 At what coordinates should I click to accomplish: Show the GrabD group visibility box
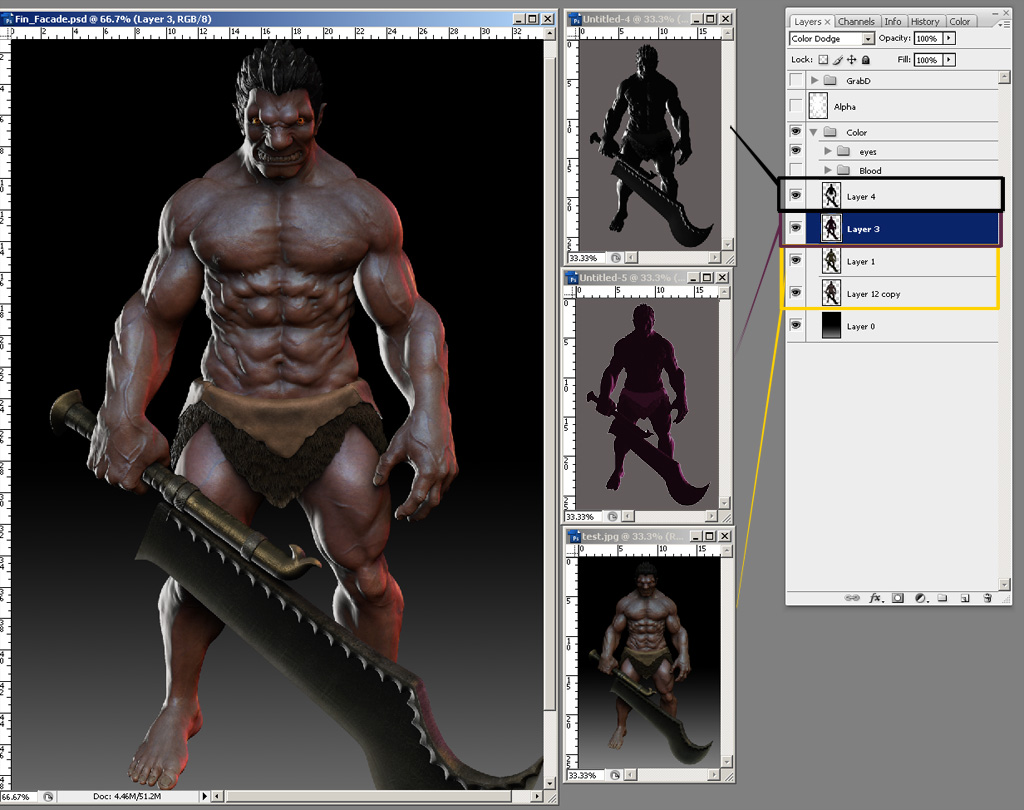coord(795,80)
